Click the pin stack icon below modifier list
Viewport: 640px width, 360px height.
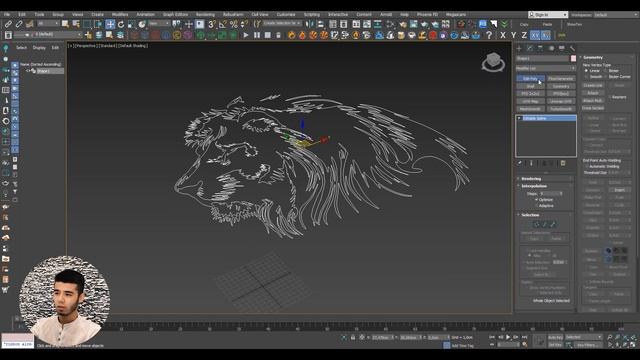pyautogui.click(x=520, y=163)
